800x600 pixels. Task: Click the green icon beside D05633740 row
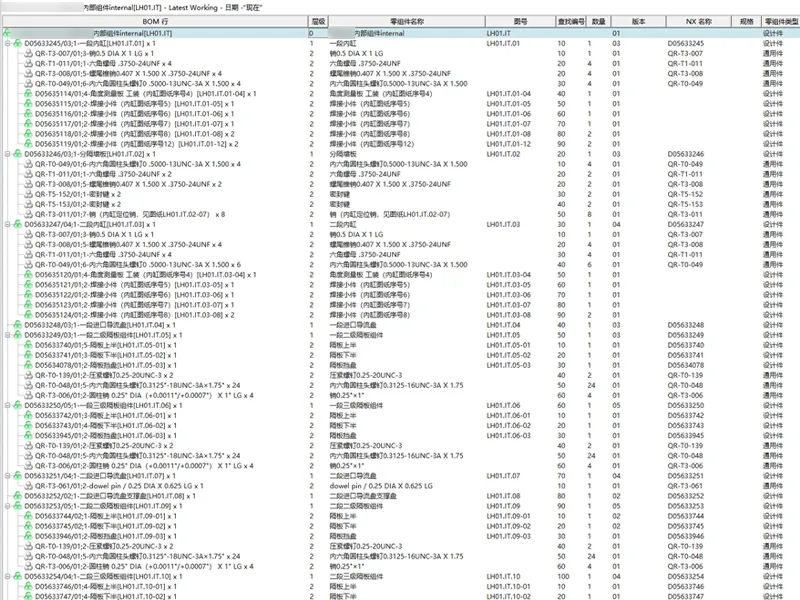point(29,345)
